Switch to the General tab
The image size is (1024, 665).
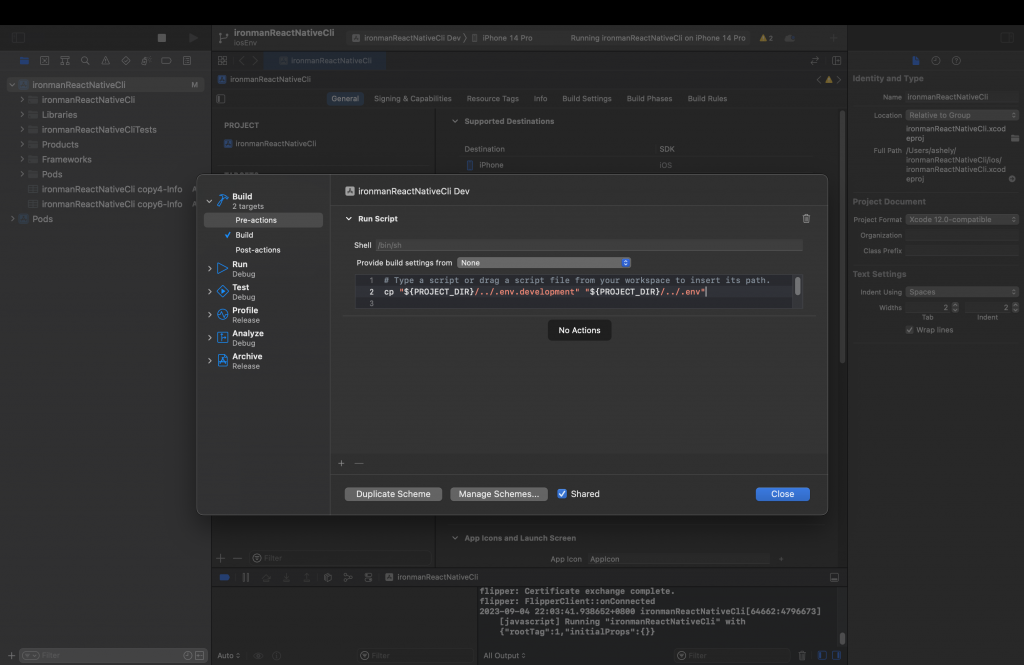click(x=345, y=99)
